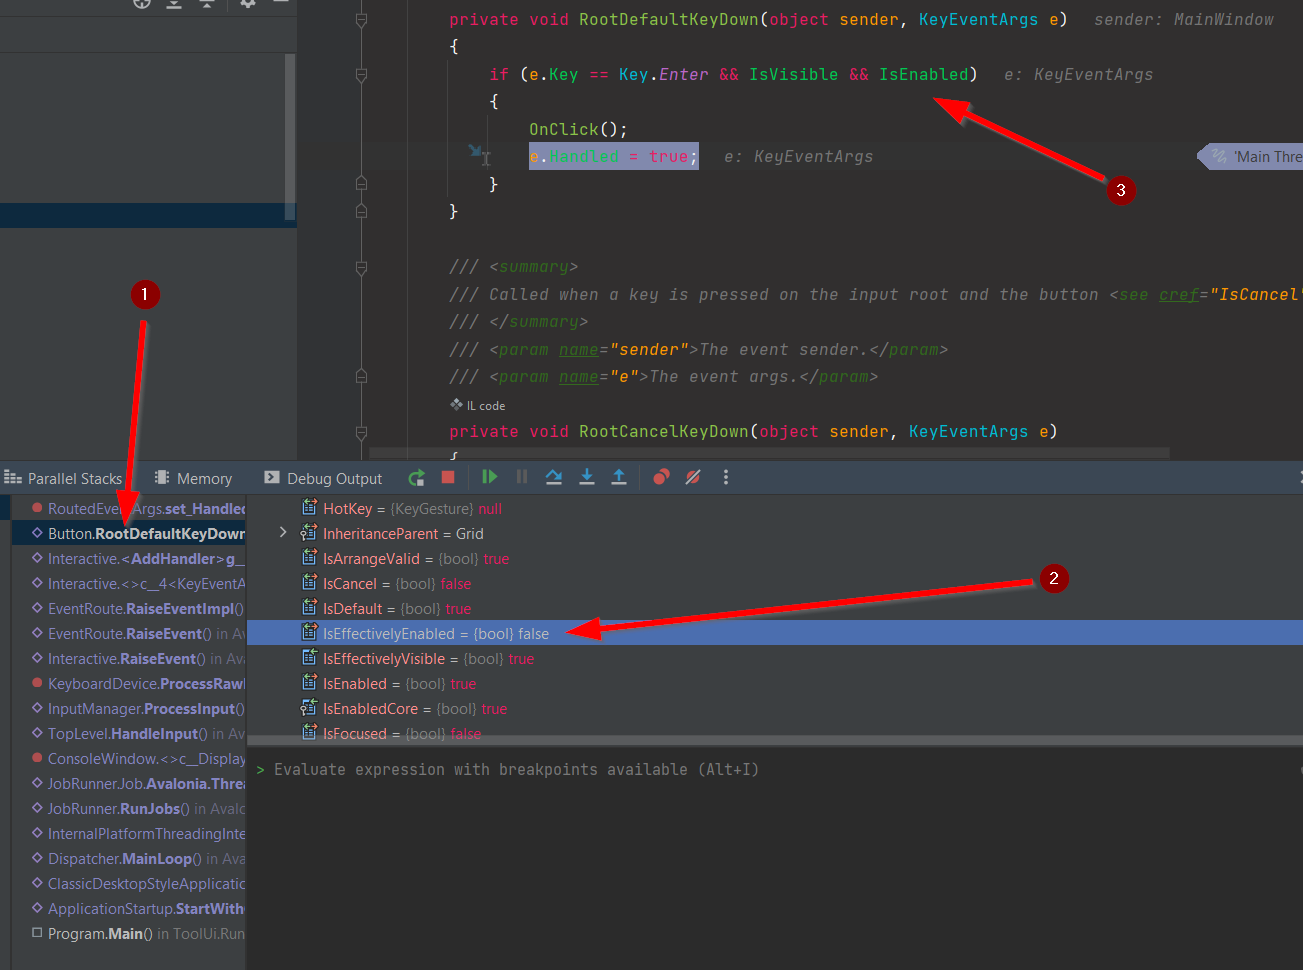View all breakpoints
The height and width of the screenshot is (970, 1303).
[661, 477]
